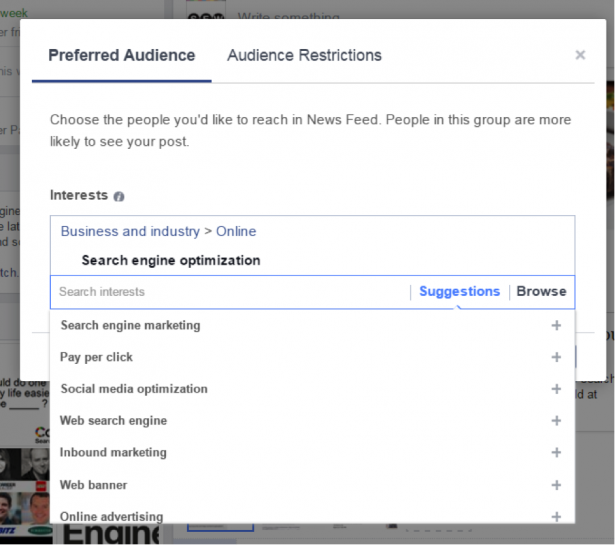Click plus icon next to Pay per click

click(556, 357)
